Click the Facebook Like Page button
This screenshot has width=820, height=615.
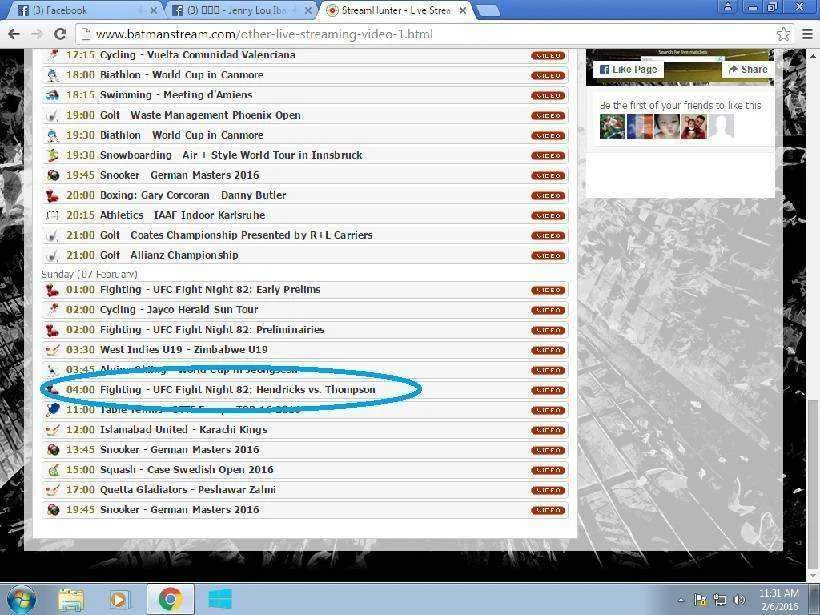[x=628, y=70]
